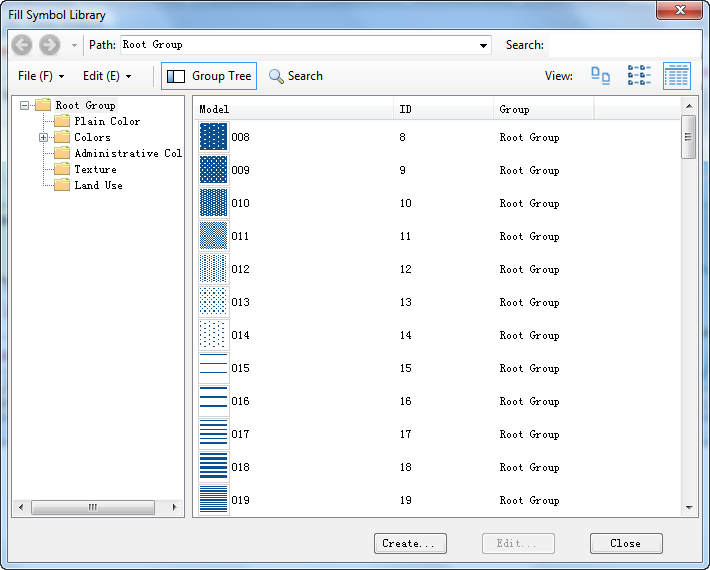Switch to large icon view
710x570 pixels.
click(601, 76)
